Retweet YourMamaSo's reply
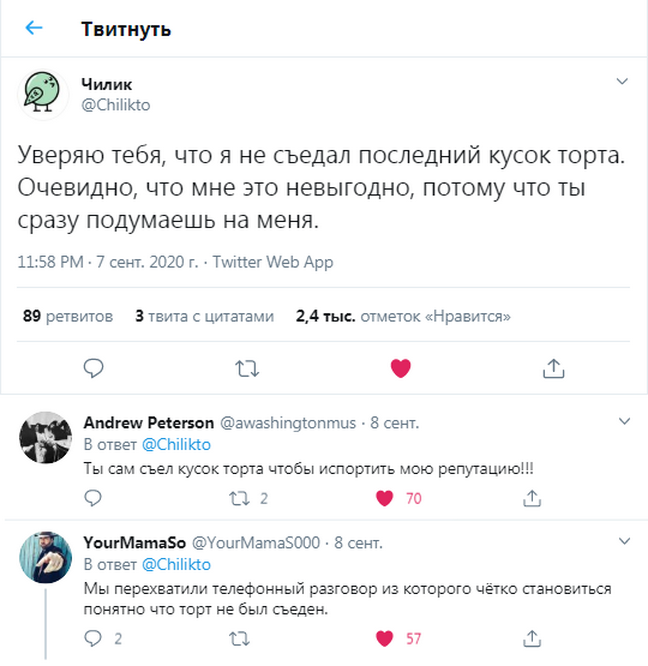This screenshot has width=648, height=666. [x=240, y=638]
